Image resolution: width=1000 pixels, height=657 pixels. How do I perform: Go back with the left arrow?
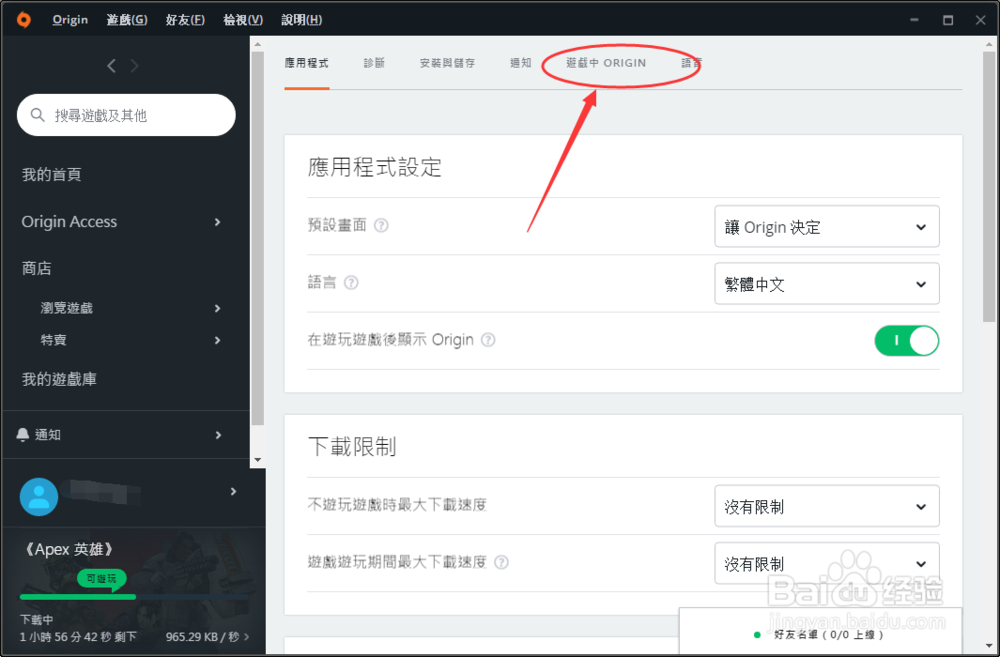click(112, 66)
